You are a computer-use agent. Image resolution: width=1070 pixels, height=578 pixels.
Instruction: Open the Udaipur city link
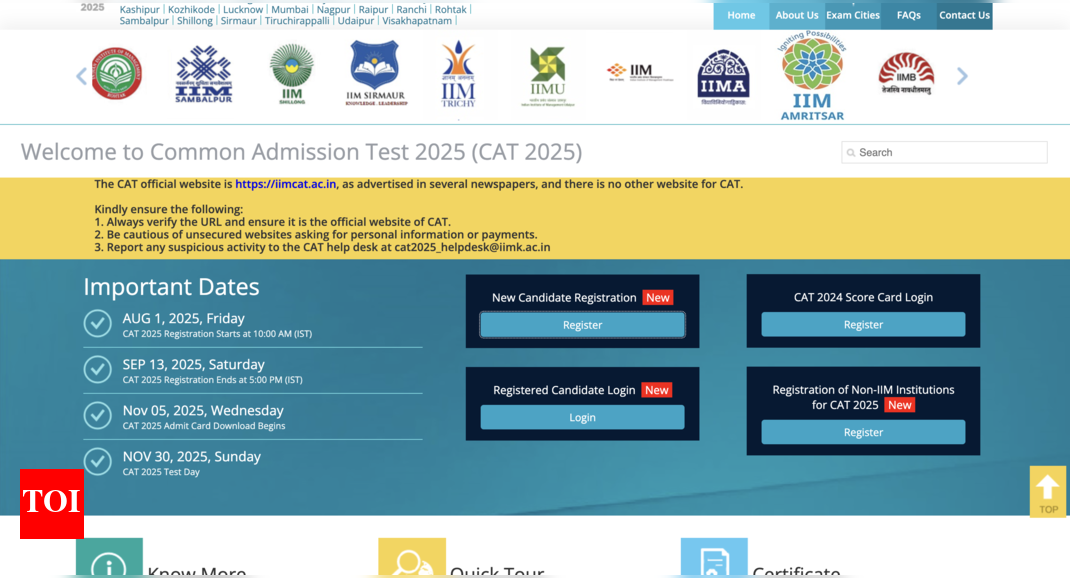356,21
